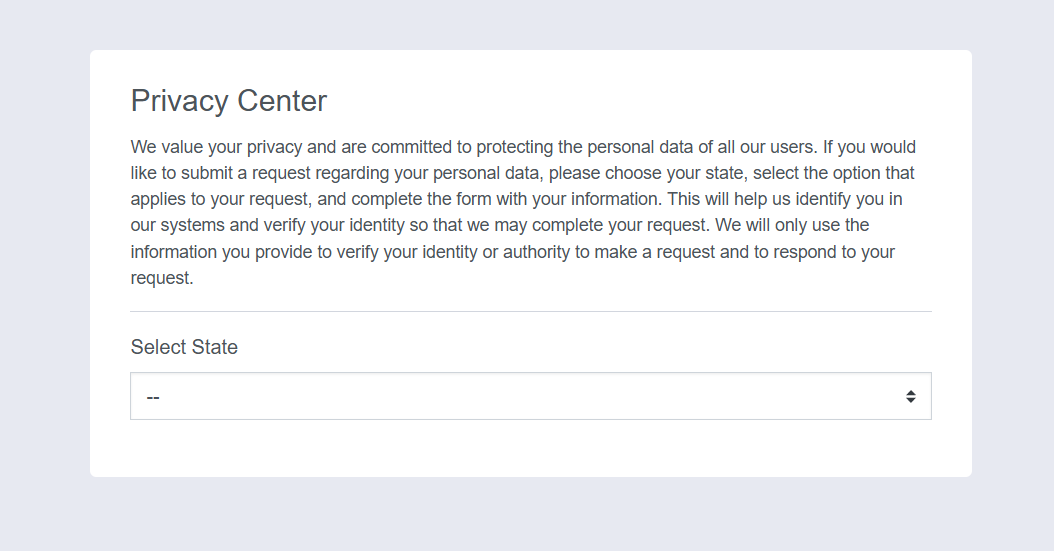
Task: Click the "Select State" label
Action: pyautogui.click(x=184, y=347)
